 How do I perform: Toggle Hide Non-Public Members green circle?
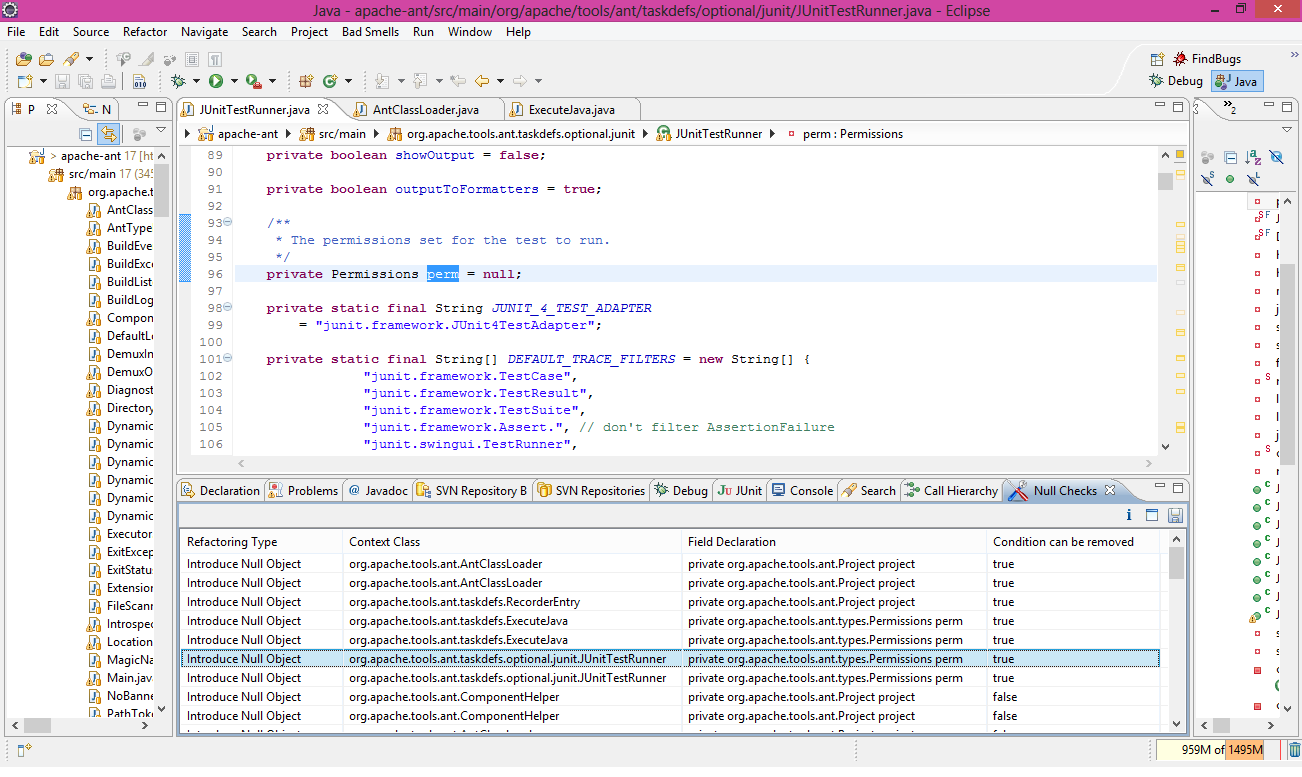click(x=1230, y=179)
